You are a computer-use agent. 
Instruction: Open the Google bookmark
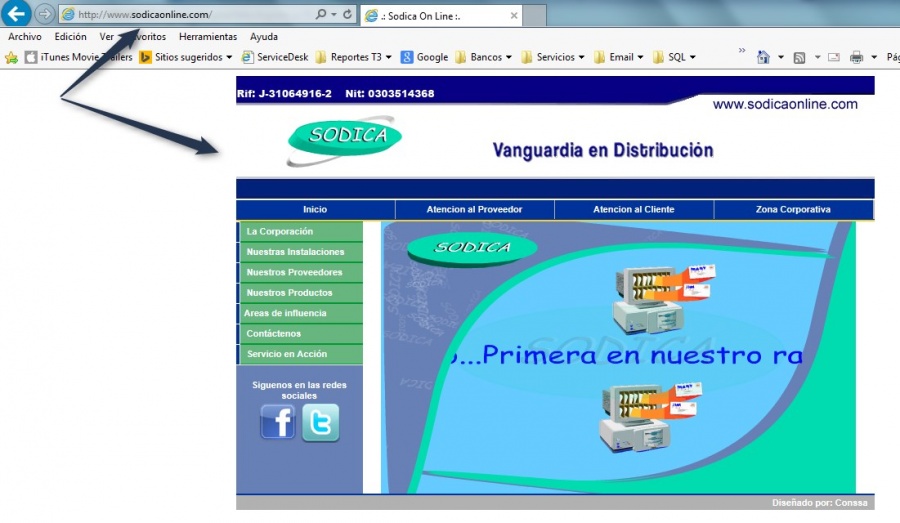click(425, 57)
